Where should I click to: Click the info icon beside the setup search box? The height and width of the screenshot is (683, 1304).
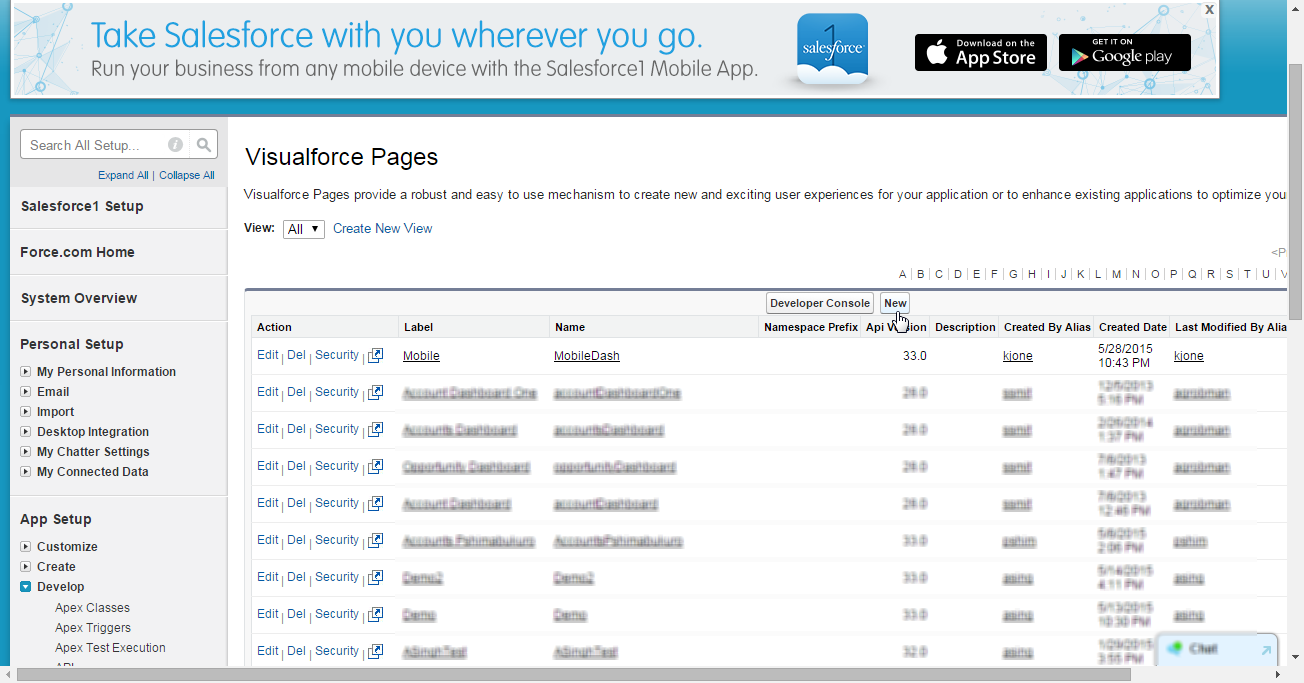point(175,144)
